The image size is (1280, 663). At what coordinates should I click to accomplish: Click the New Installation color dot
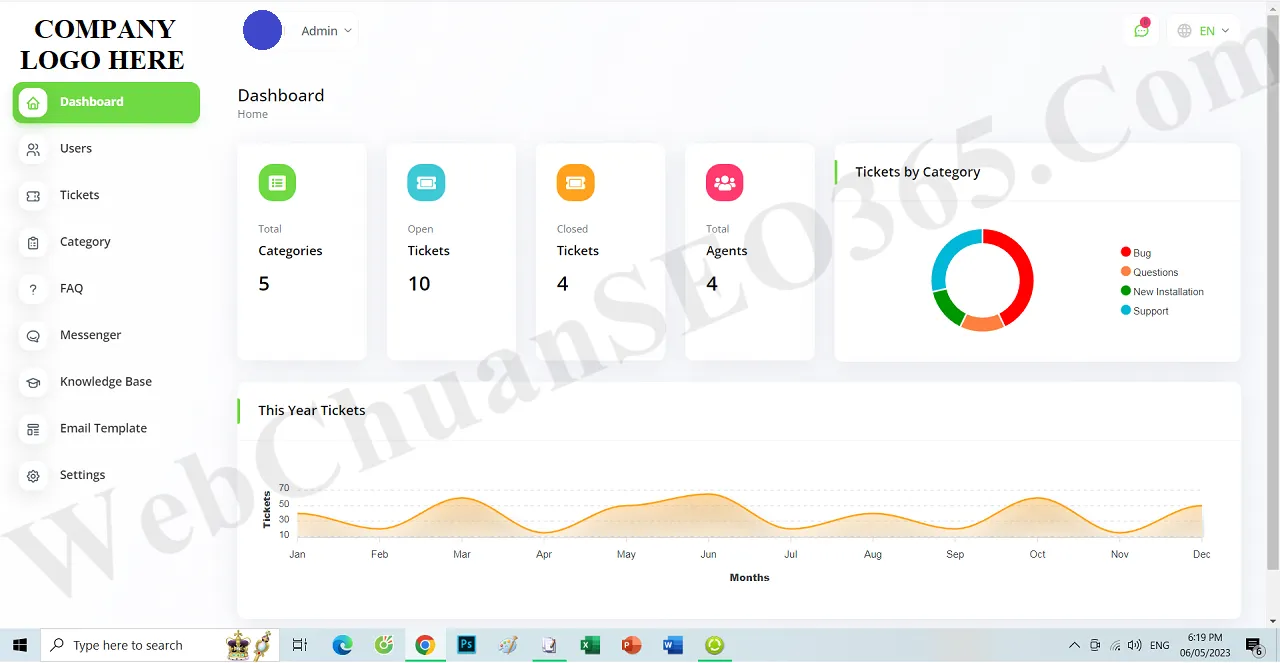click(1126, 292)
